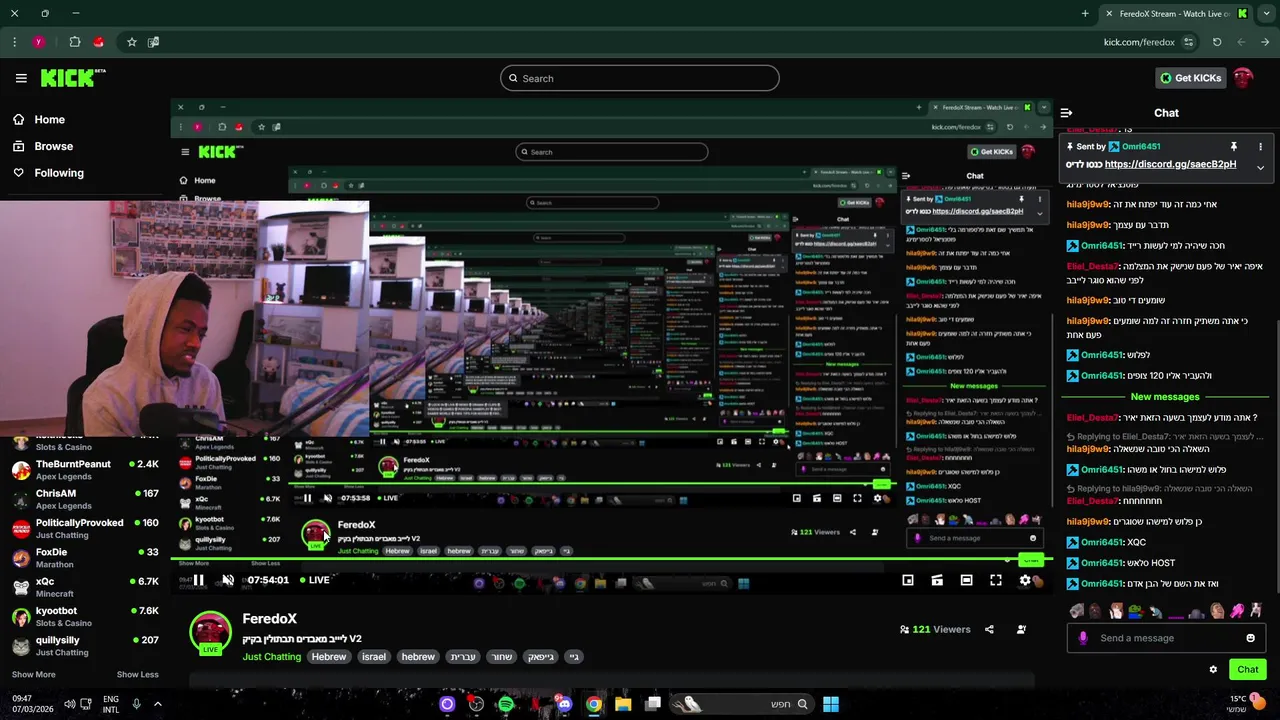Open the emoji picker in the message box
Screen dimensions: 1280x720
pyautogui.click(x=1250, y=638)
